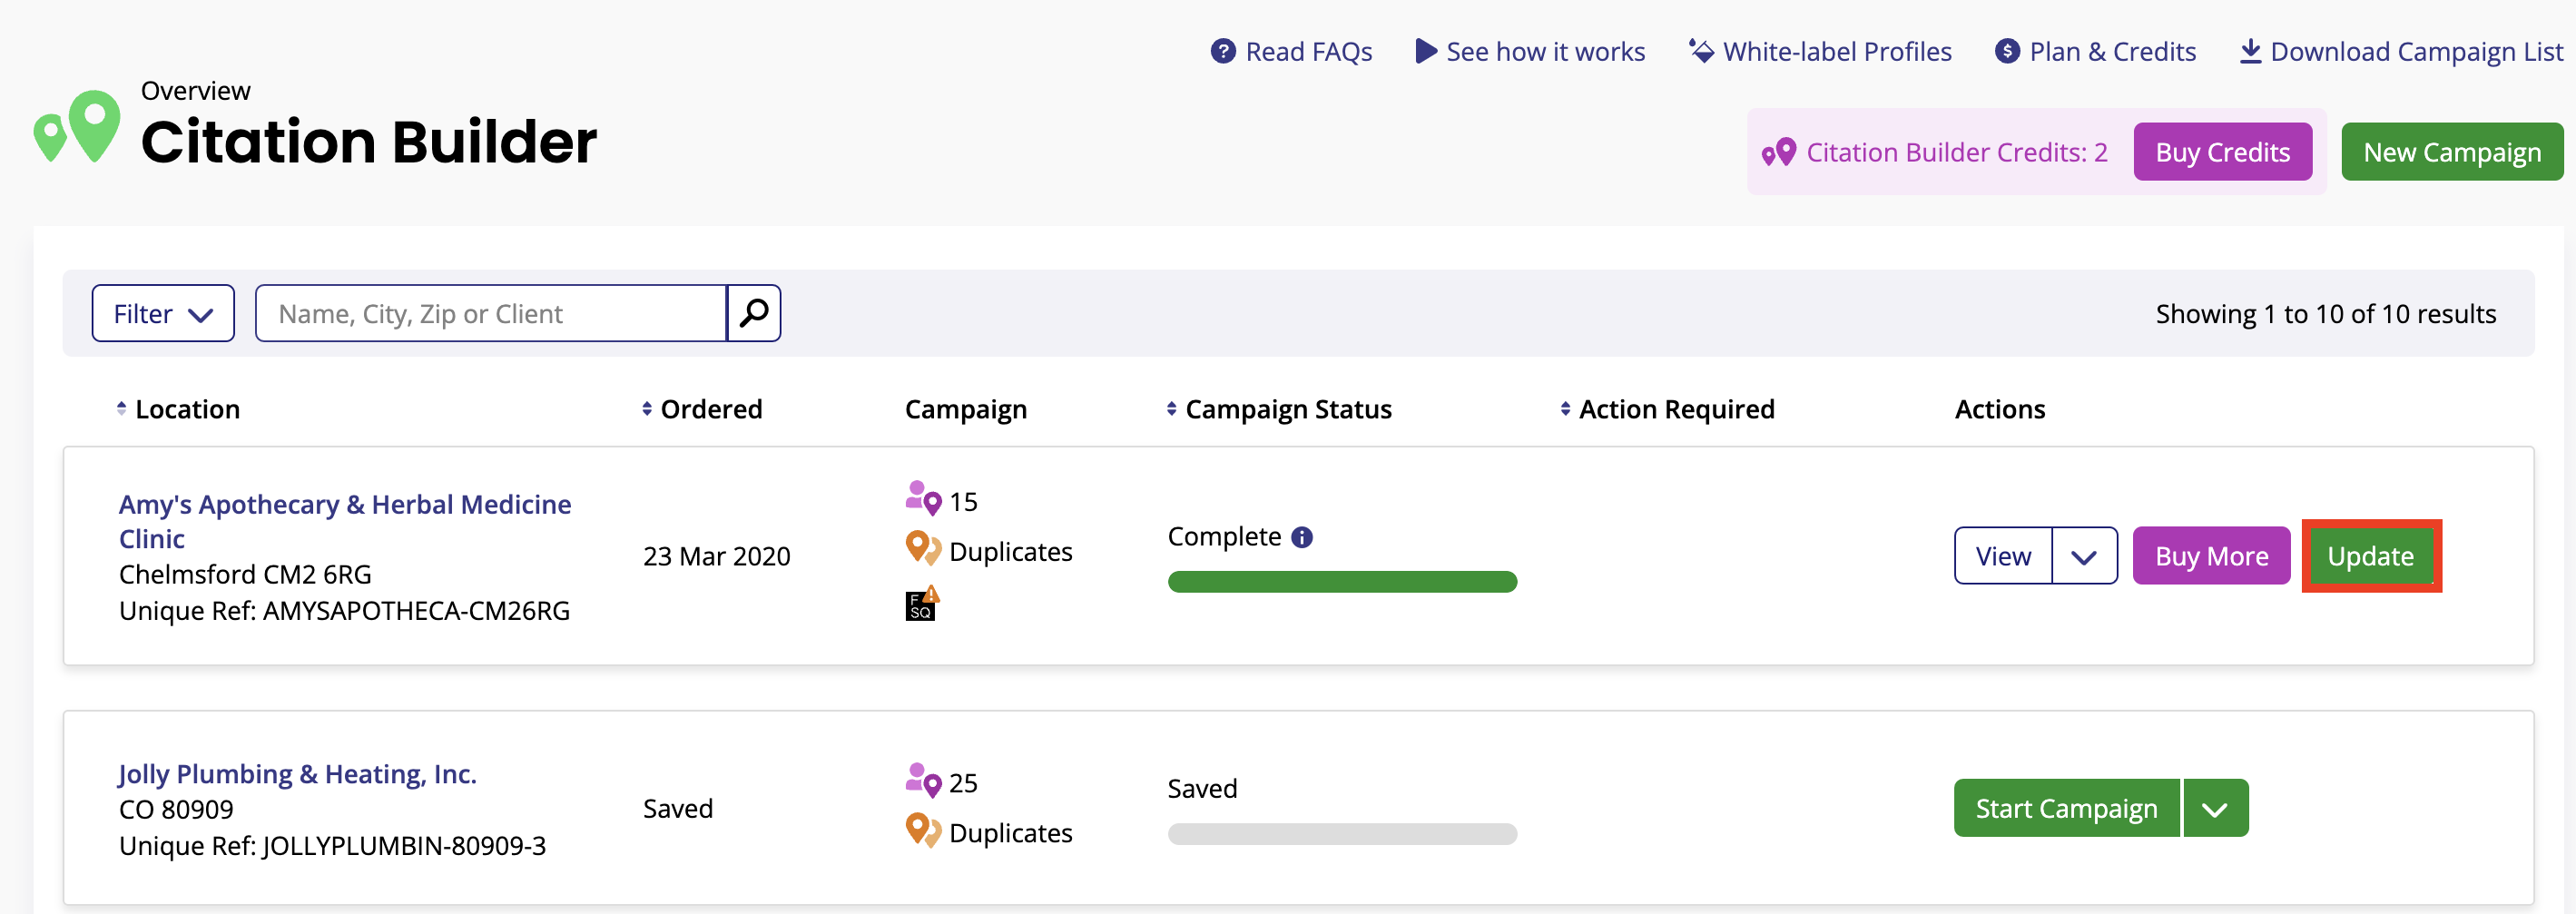Click the Complete status info icon
Screen dimensions: 2576x914
1301,537
